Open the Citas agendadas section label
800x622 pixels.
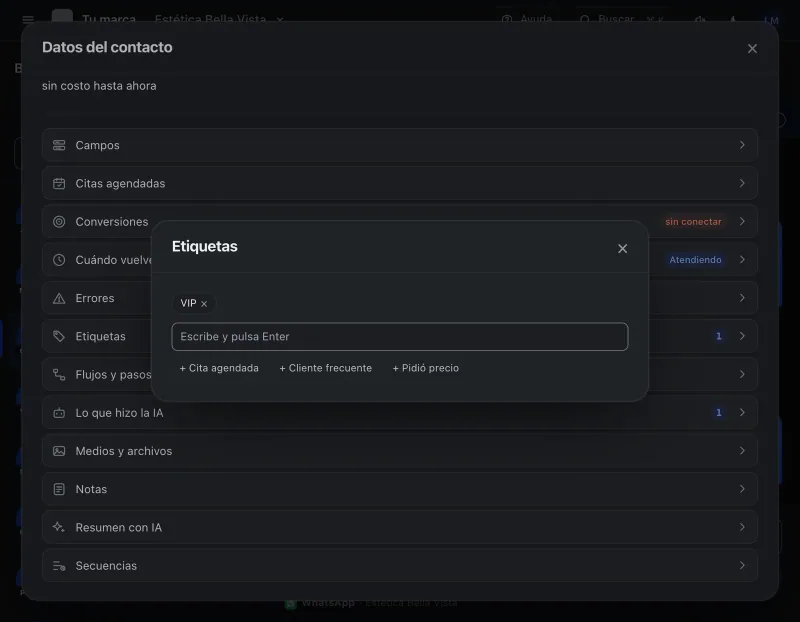[x=120, y=184]
